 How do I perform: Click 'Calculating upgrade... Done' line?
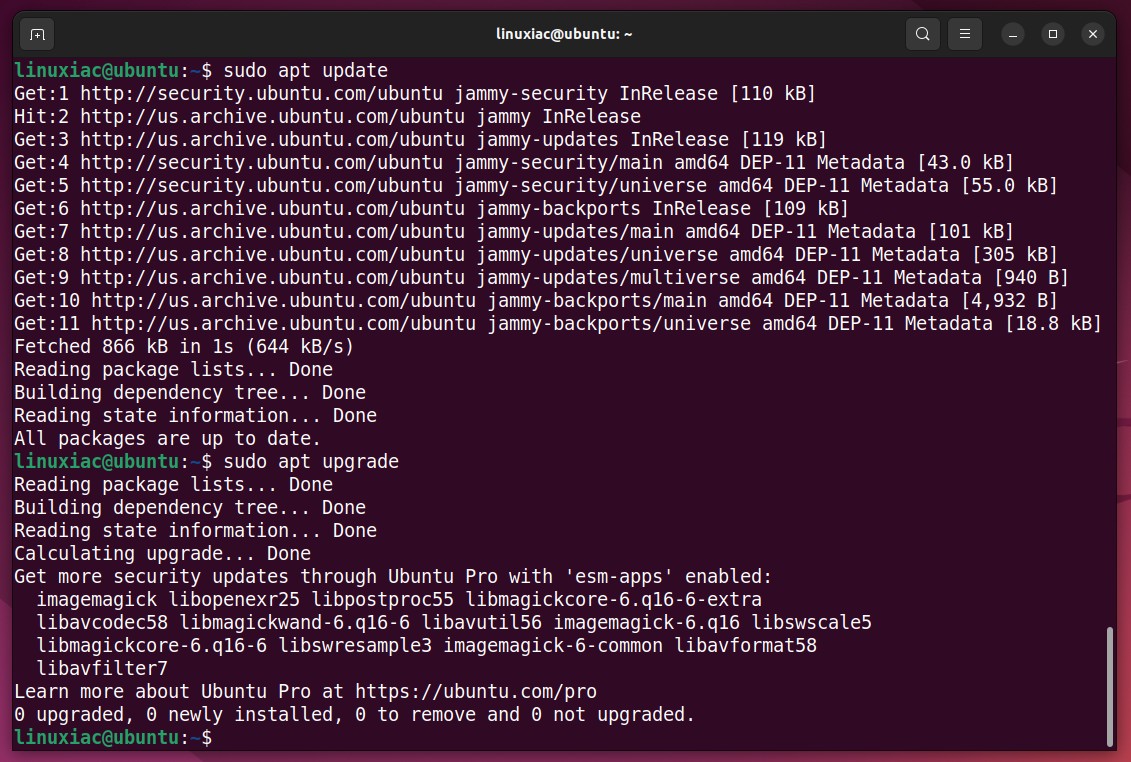click(162, 553)
